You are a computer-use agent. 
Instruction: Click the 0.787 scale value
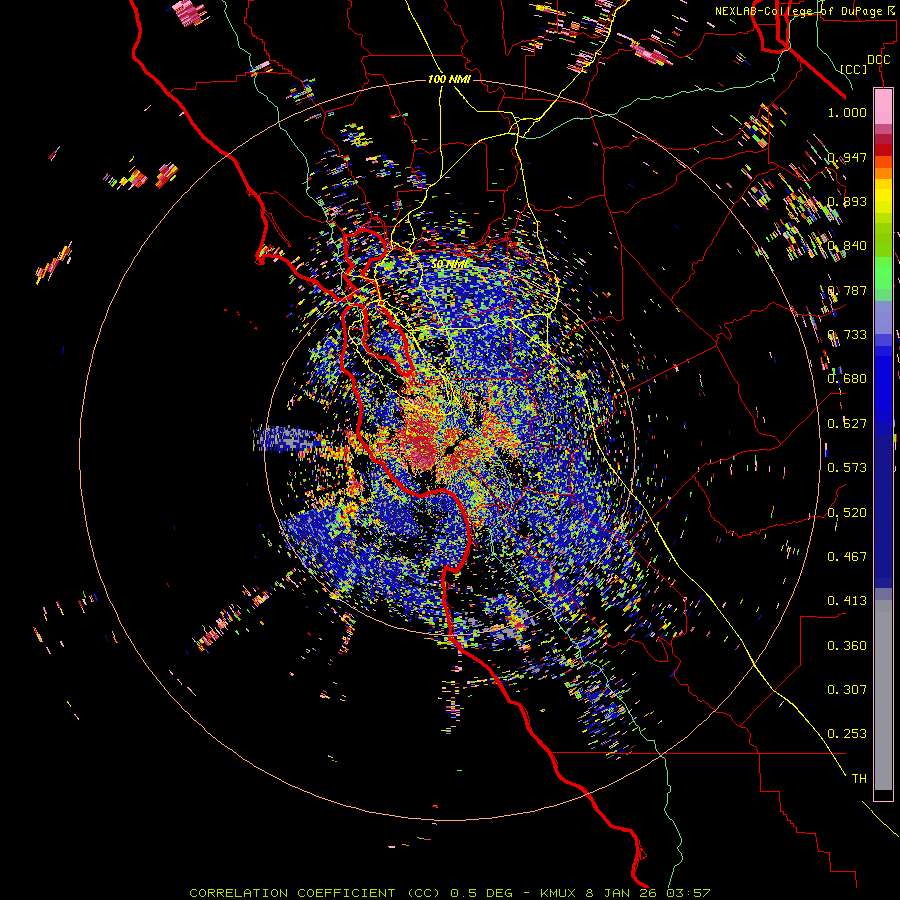pyautogui.click(x=847, y=290)
